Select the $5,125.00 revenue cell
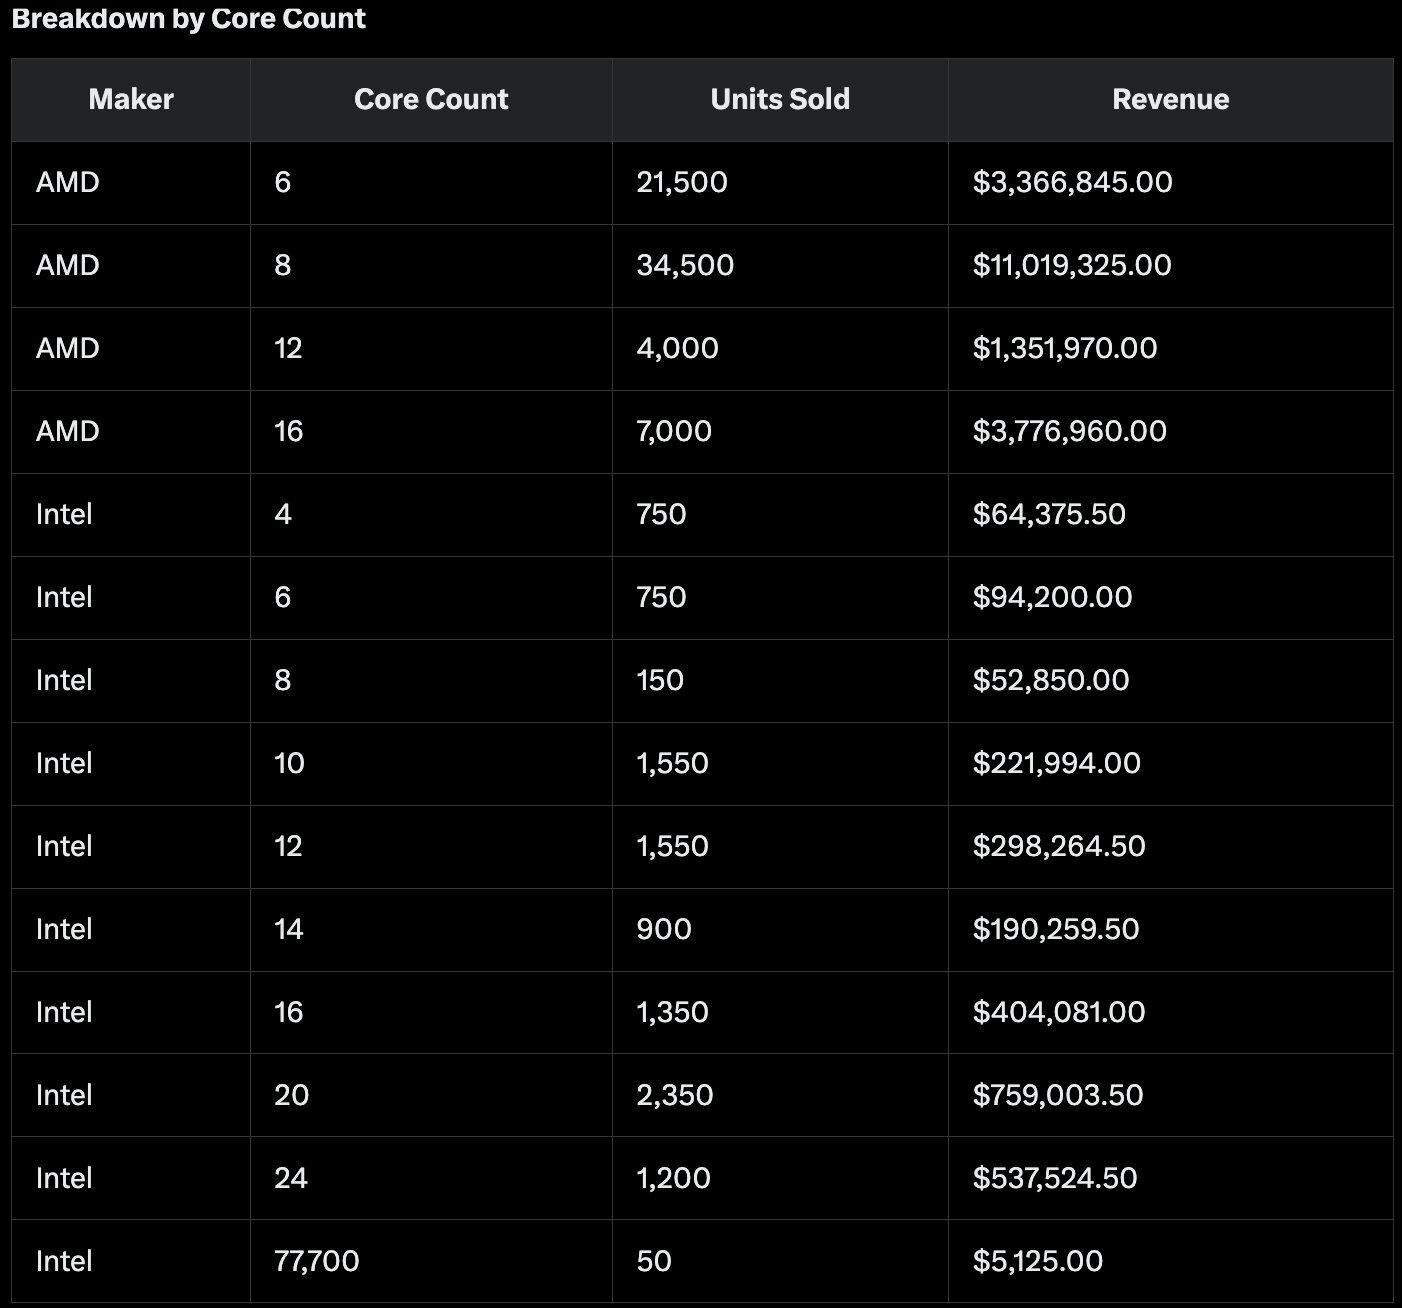1402x1308 pixels. (x=1038, y=1261)
